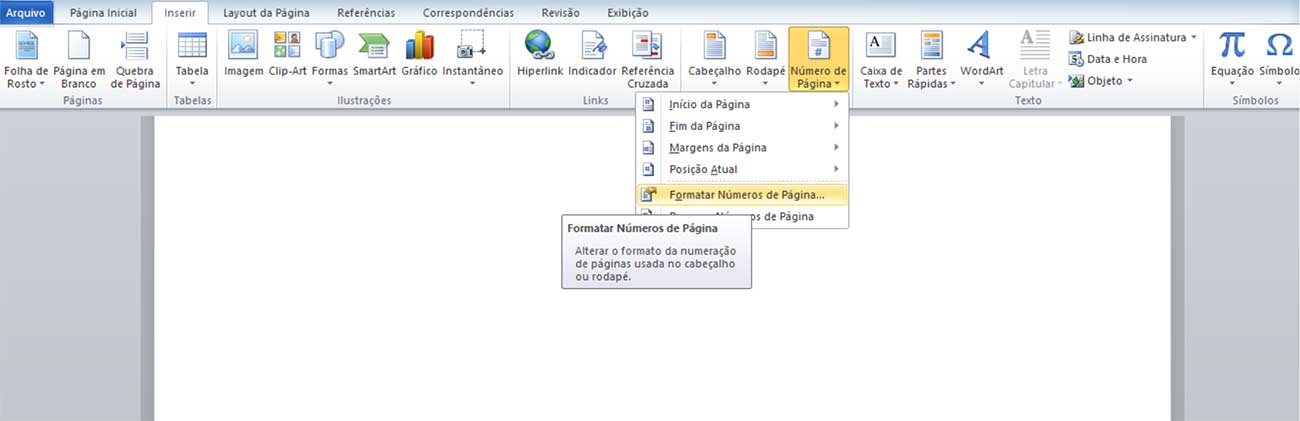Open the Símbolo gallery
This screenshot has width=1300, height=421.
[x=1279, y=59]
